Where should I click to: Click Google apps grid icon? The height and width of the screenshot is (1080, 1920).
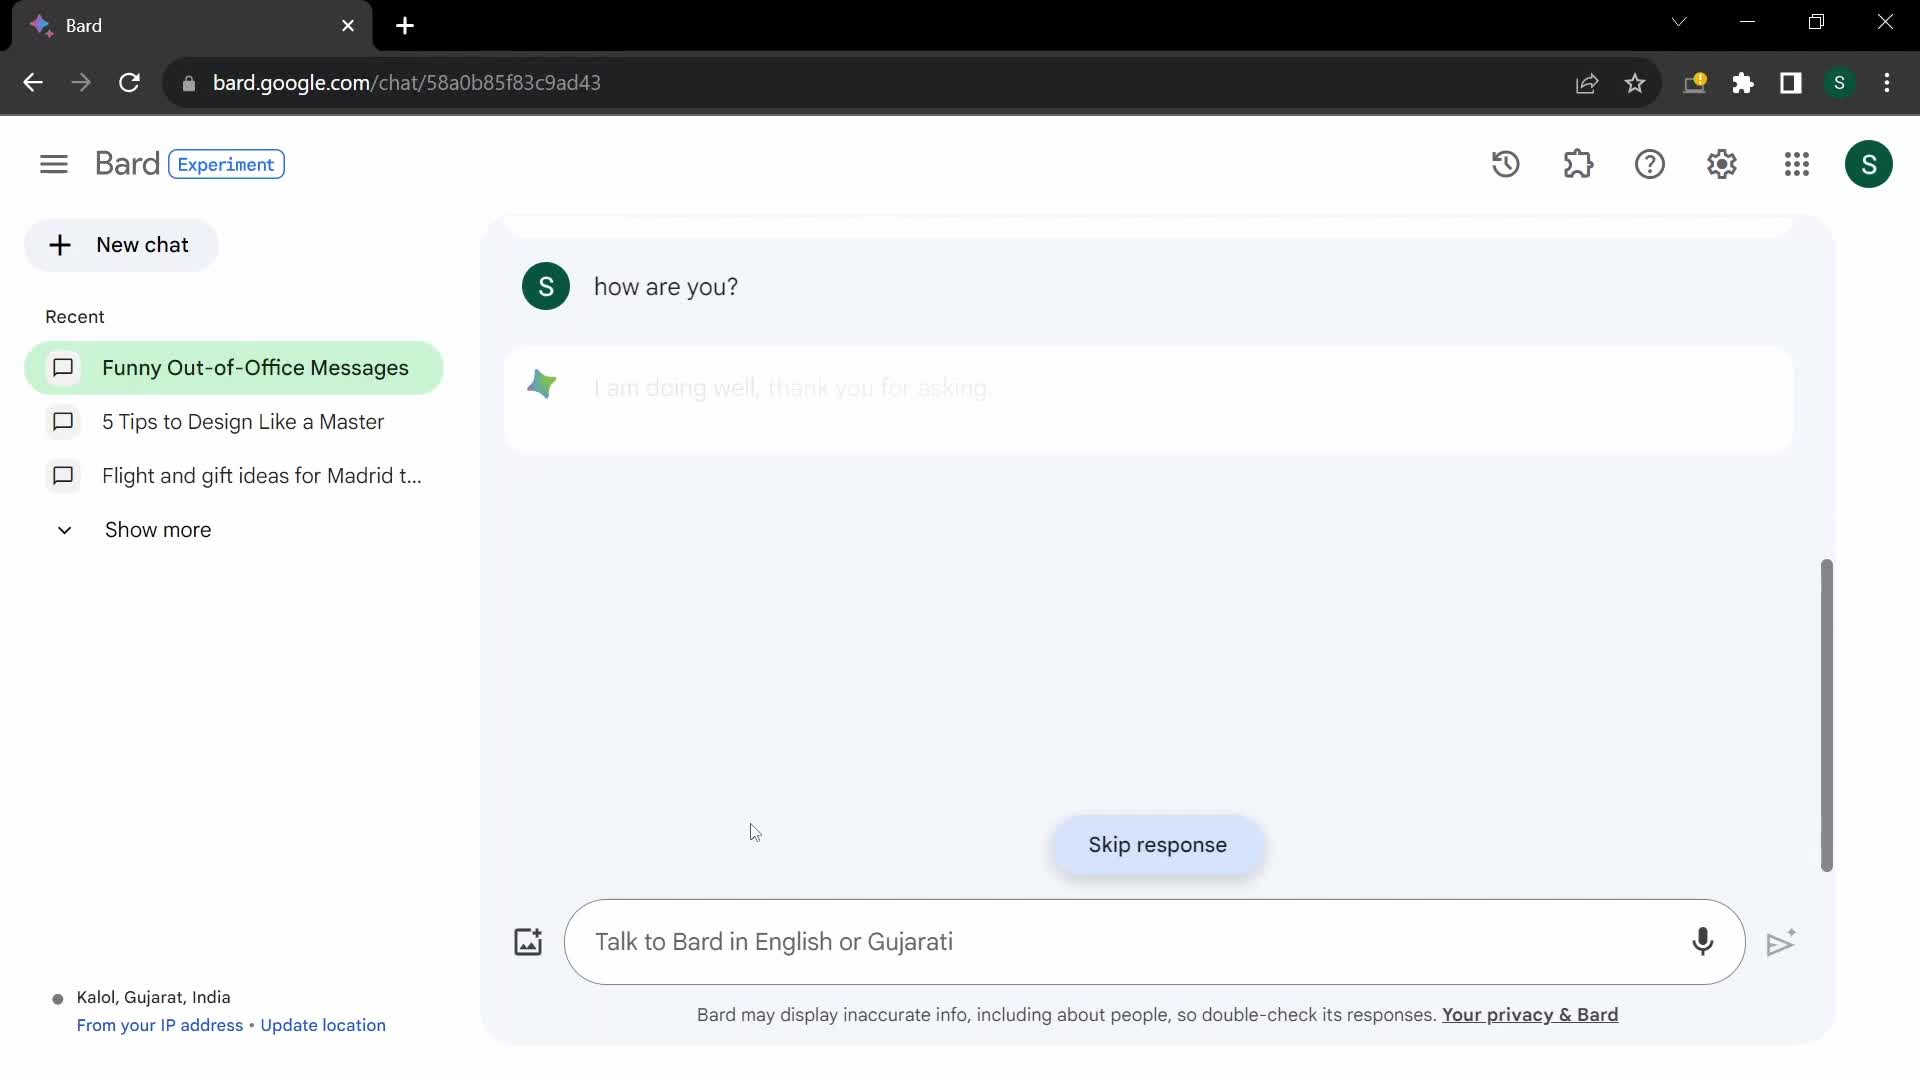pos(1797,165)
